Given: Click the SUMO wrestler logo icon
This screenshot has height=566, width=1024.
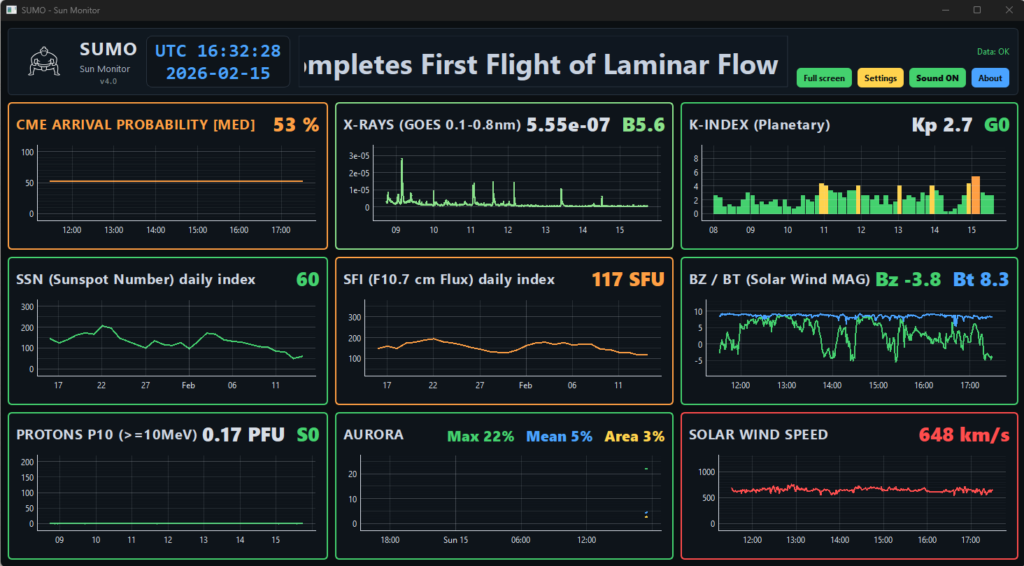Looking at the screenshot, I should [43, 60].
